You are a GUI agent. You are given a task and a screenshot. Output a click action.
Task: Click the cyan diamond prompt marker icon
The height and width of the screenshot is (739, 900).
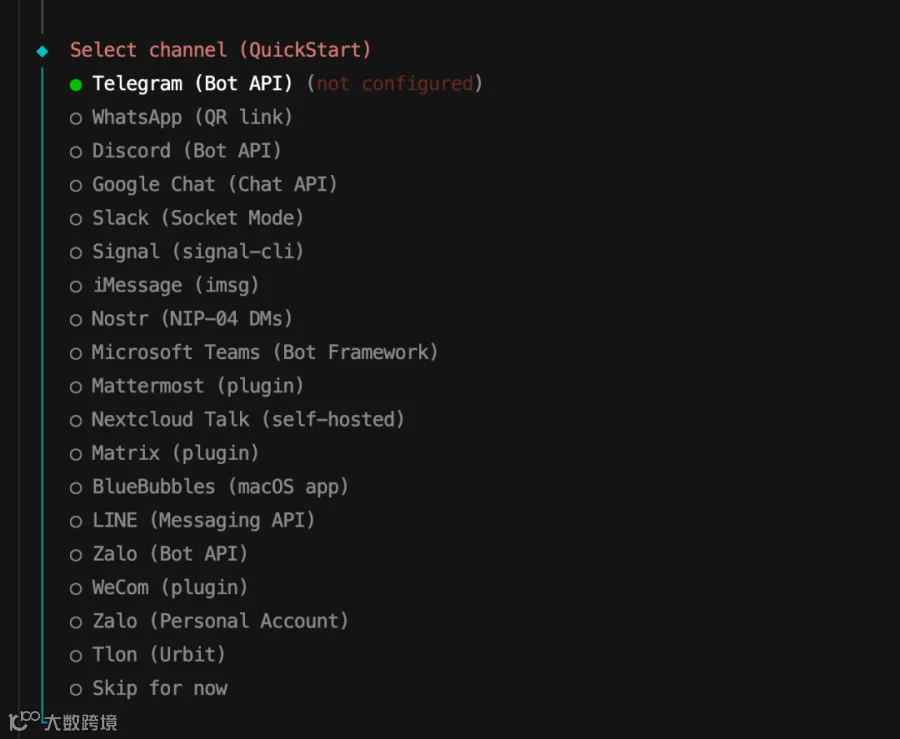pyautogui.click(x=42, y=50)
